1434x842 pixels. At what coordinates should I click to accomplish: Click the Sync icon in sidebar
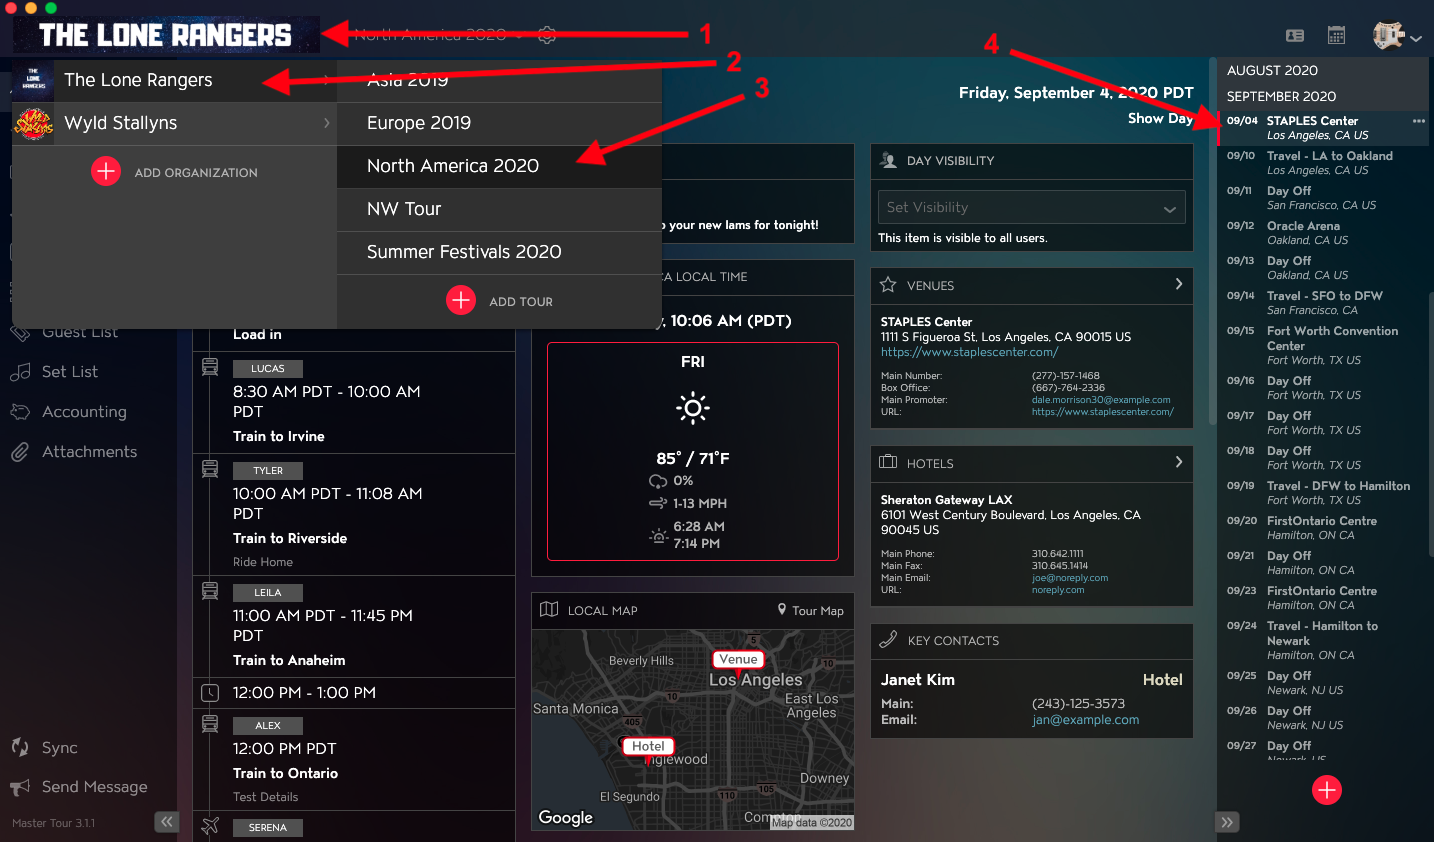(20, 747)
